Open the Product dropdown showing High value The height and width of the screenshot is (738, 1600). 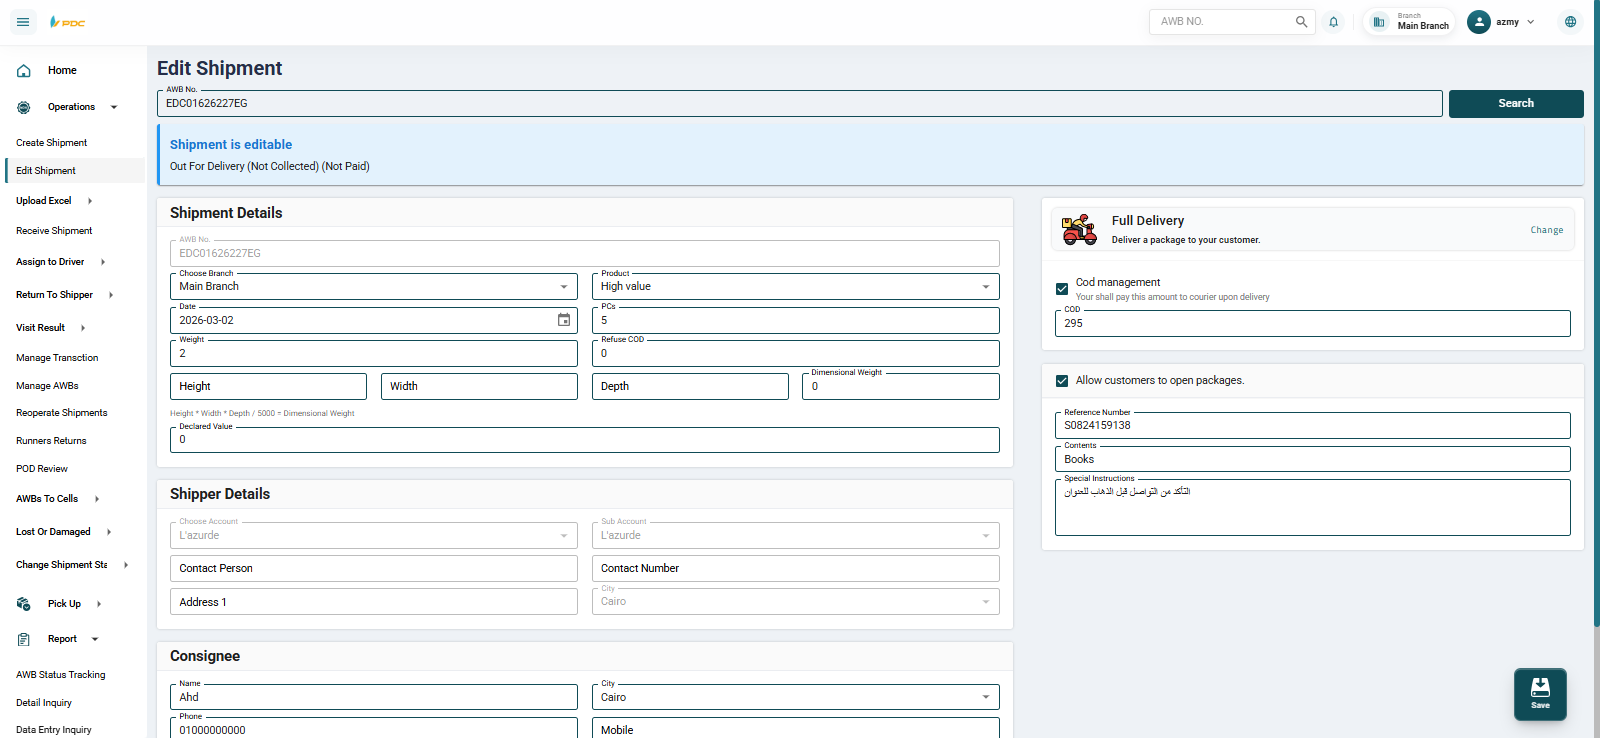[x=796, y=286]
